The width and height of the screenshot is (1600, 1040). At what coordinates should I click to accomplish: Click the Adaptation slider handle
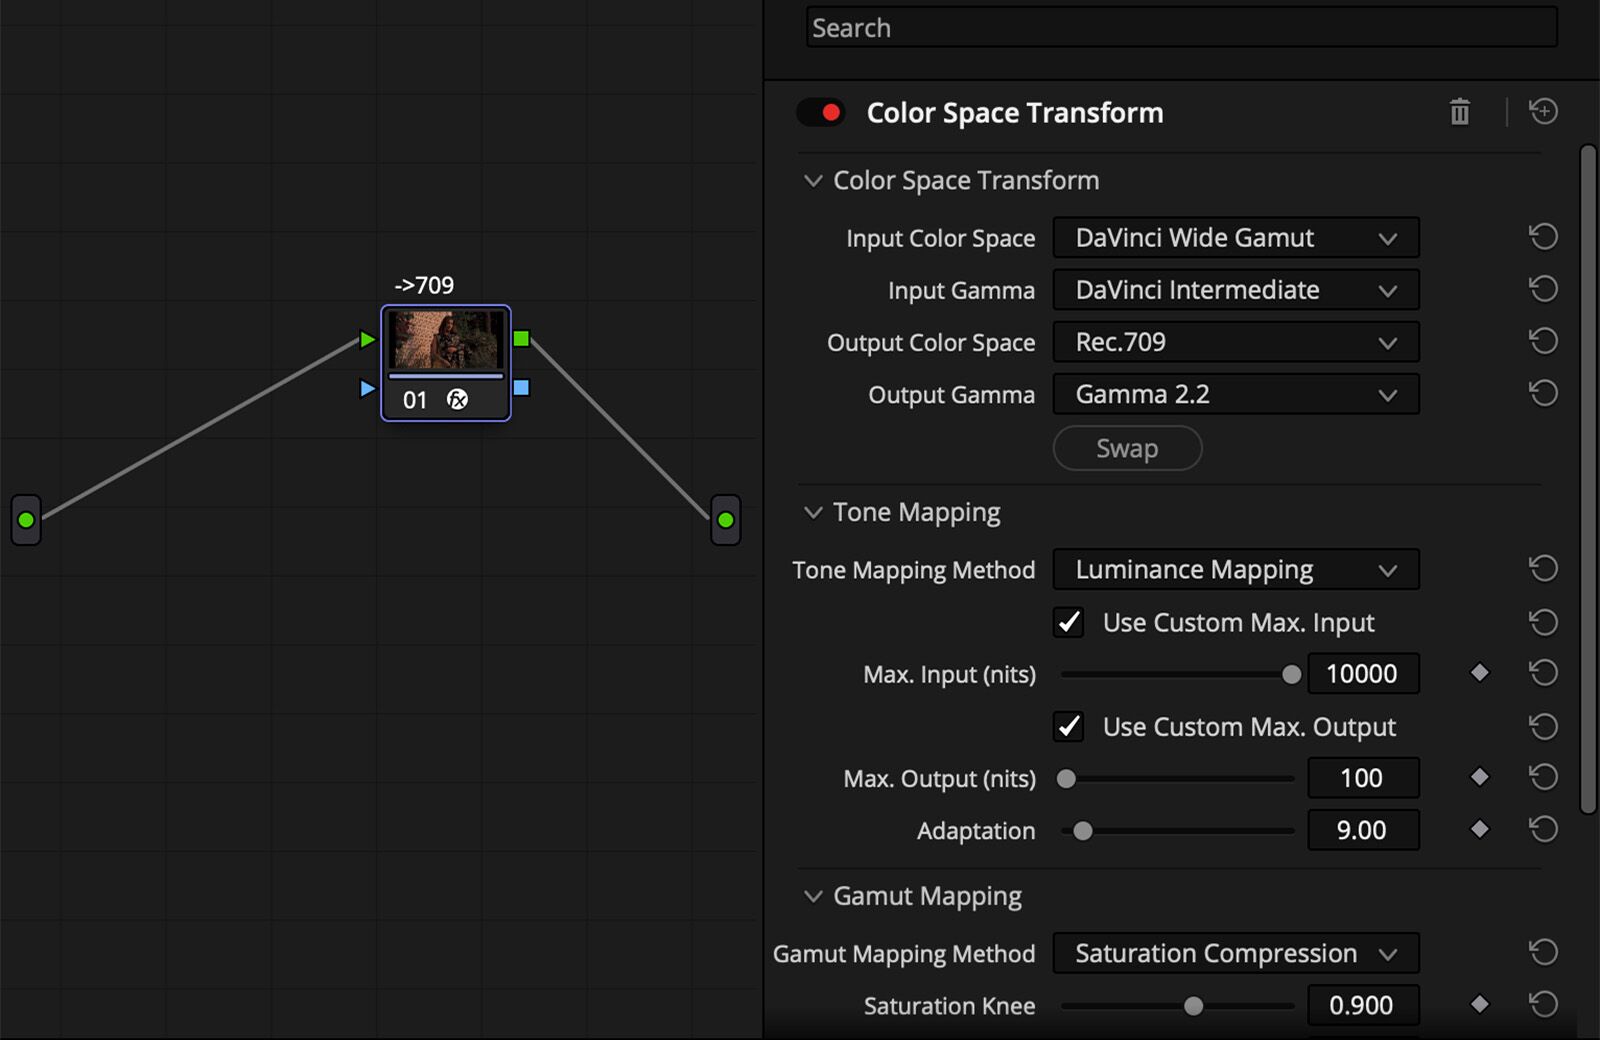[1083, 830]
